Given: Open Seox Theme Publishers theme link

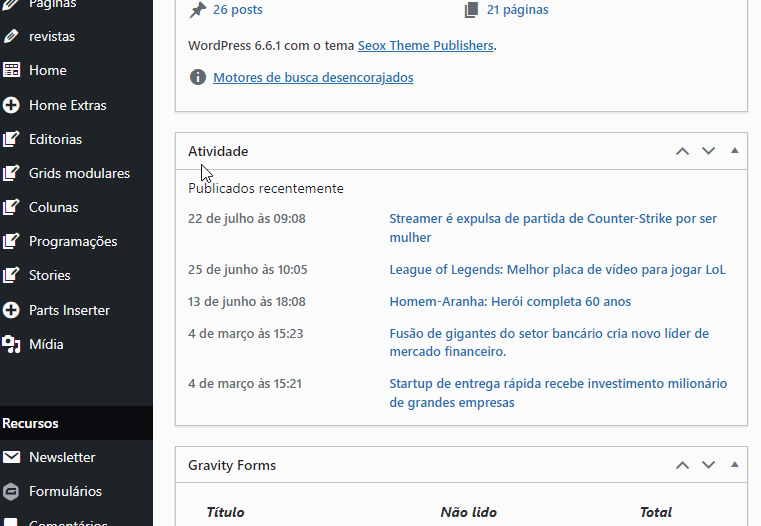Looking at the screenshot, I should [426, 46].
